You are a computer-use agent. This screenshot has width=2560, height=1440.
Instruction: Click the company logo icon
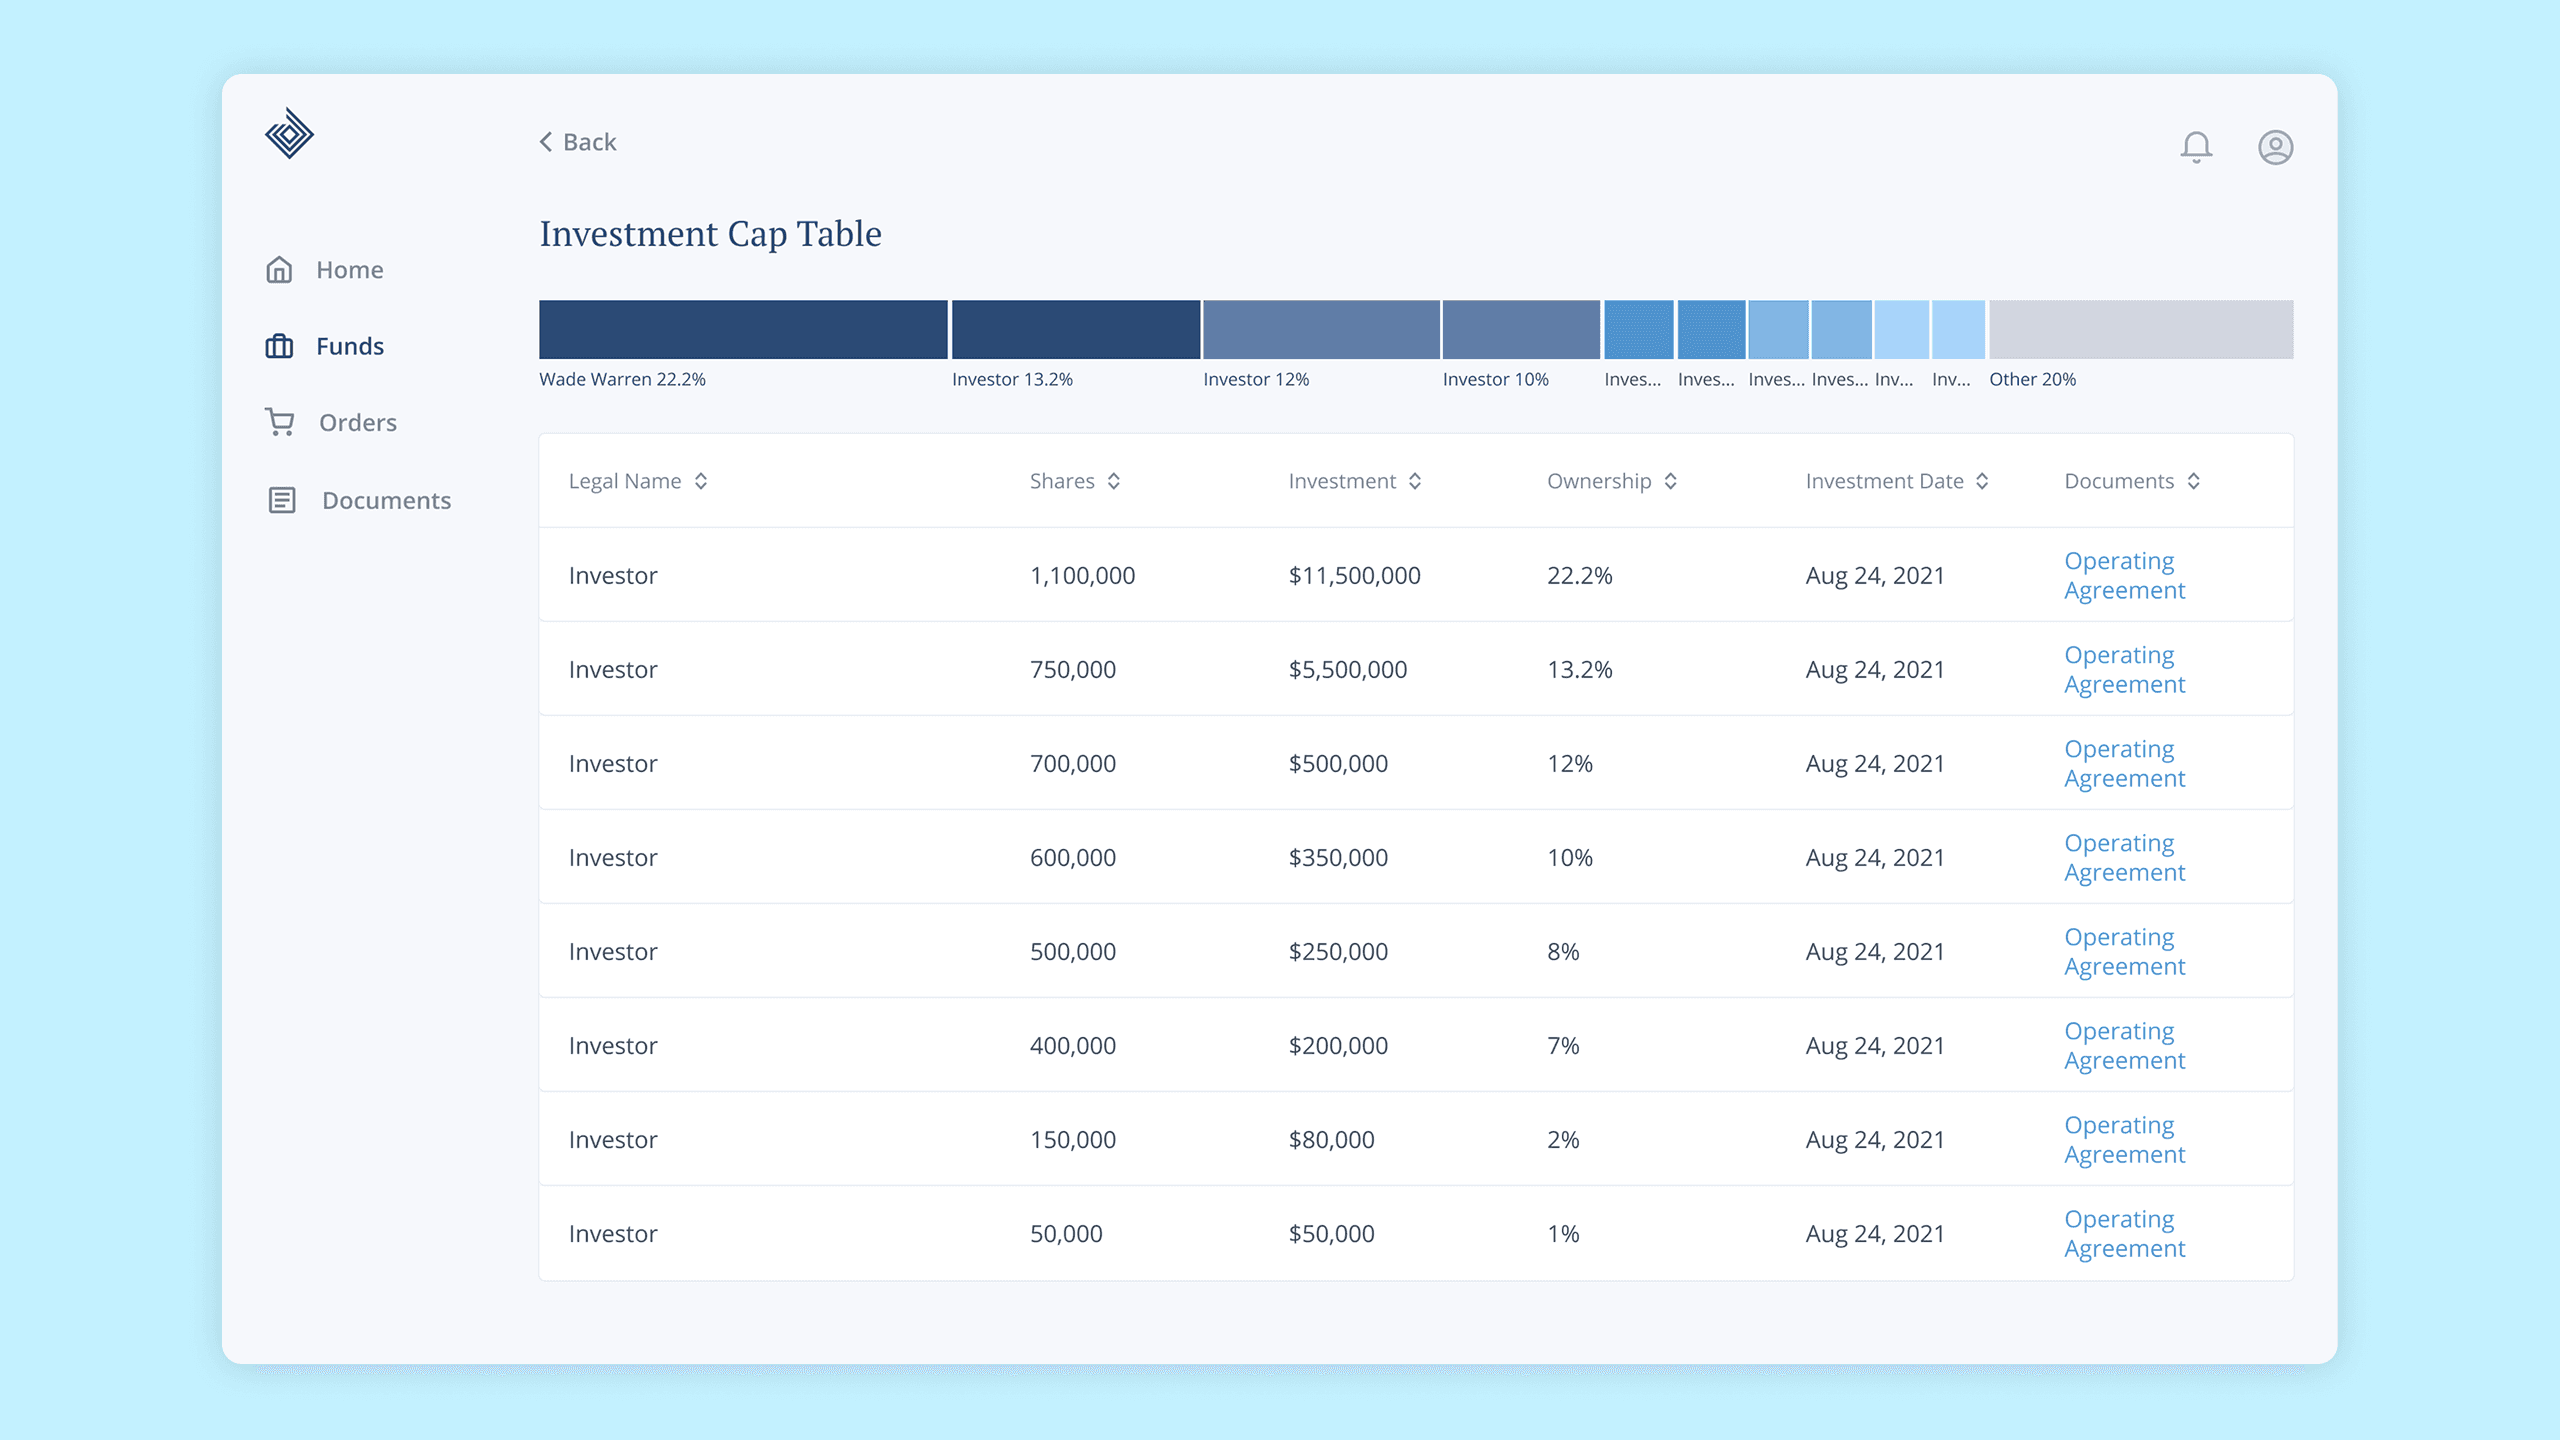point(287,133)
